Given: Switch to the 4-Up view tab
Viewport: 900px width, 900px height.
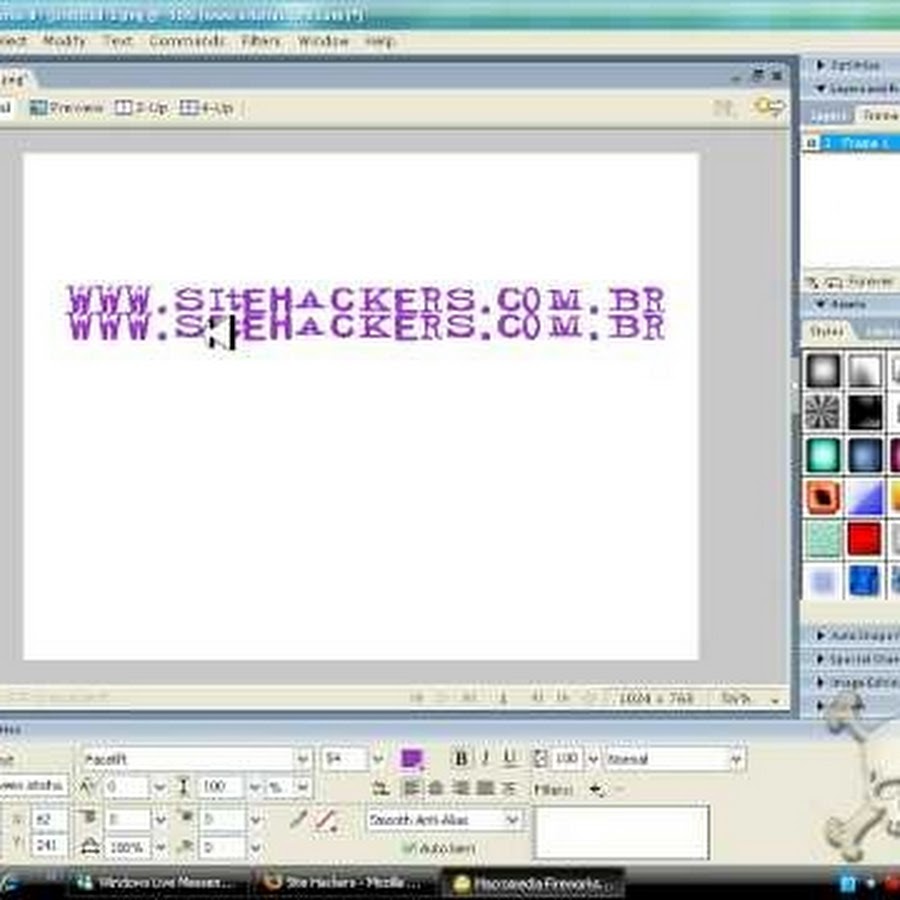Looking at the screenshot, I should point(206,107).
